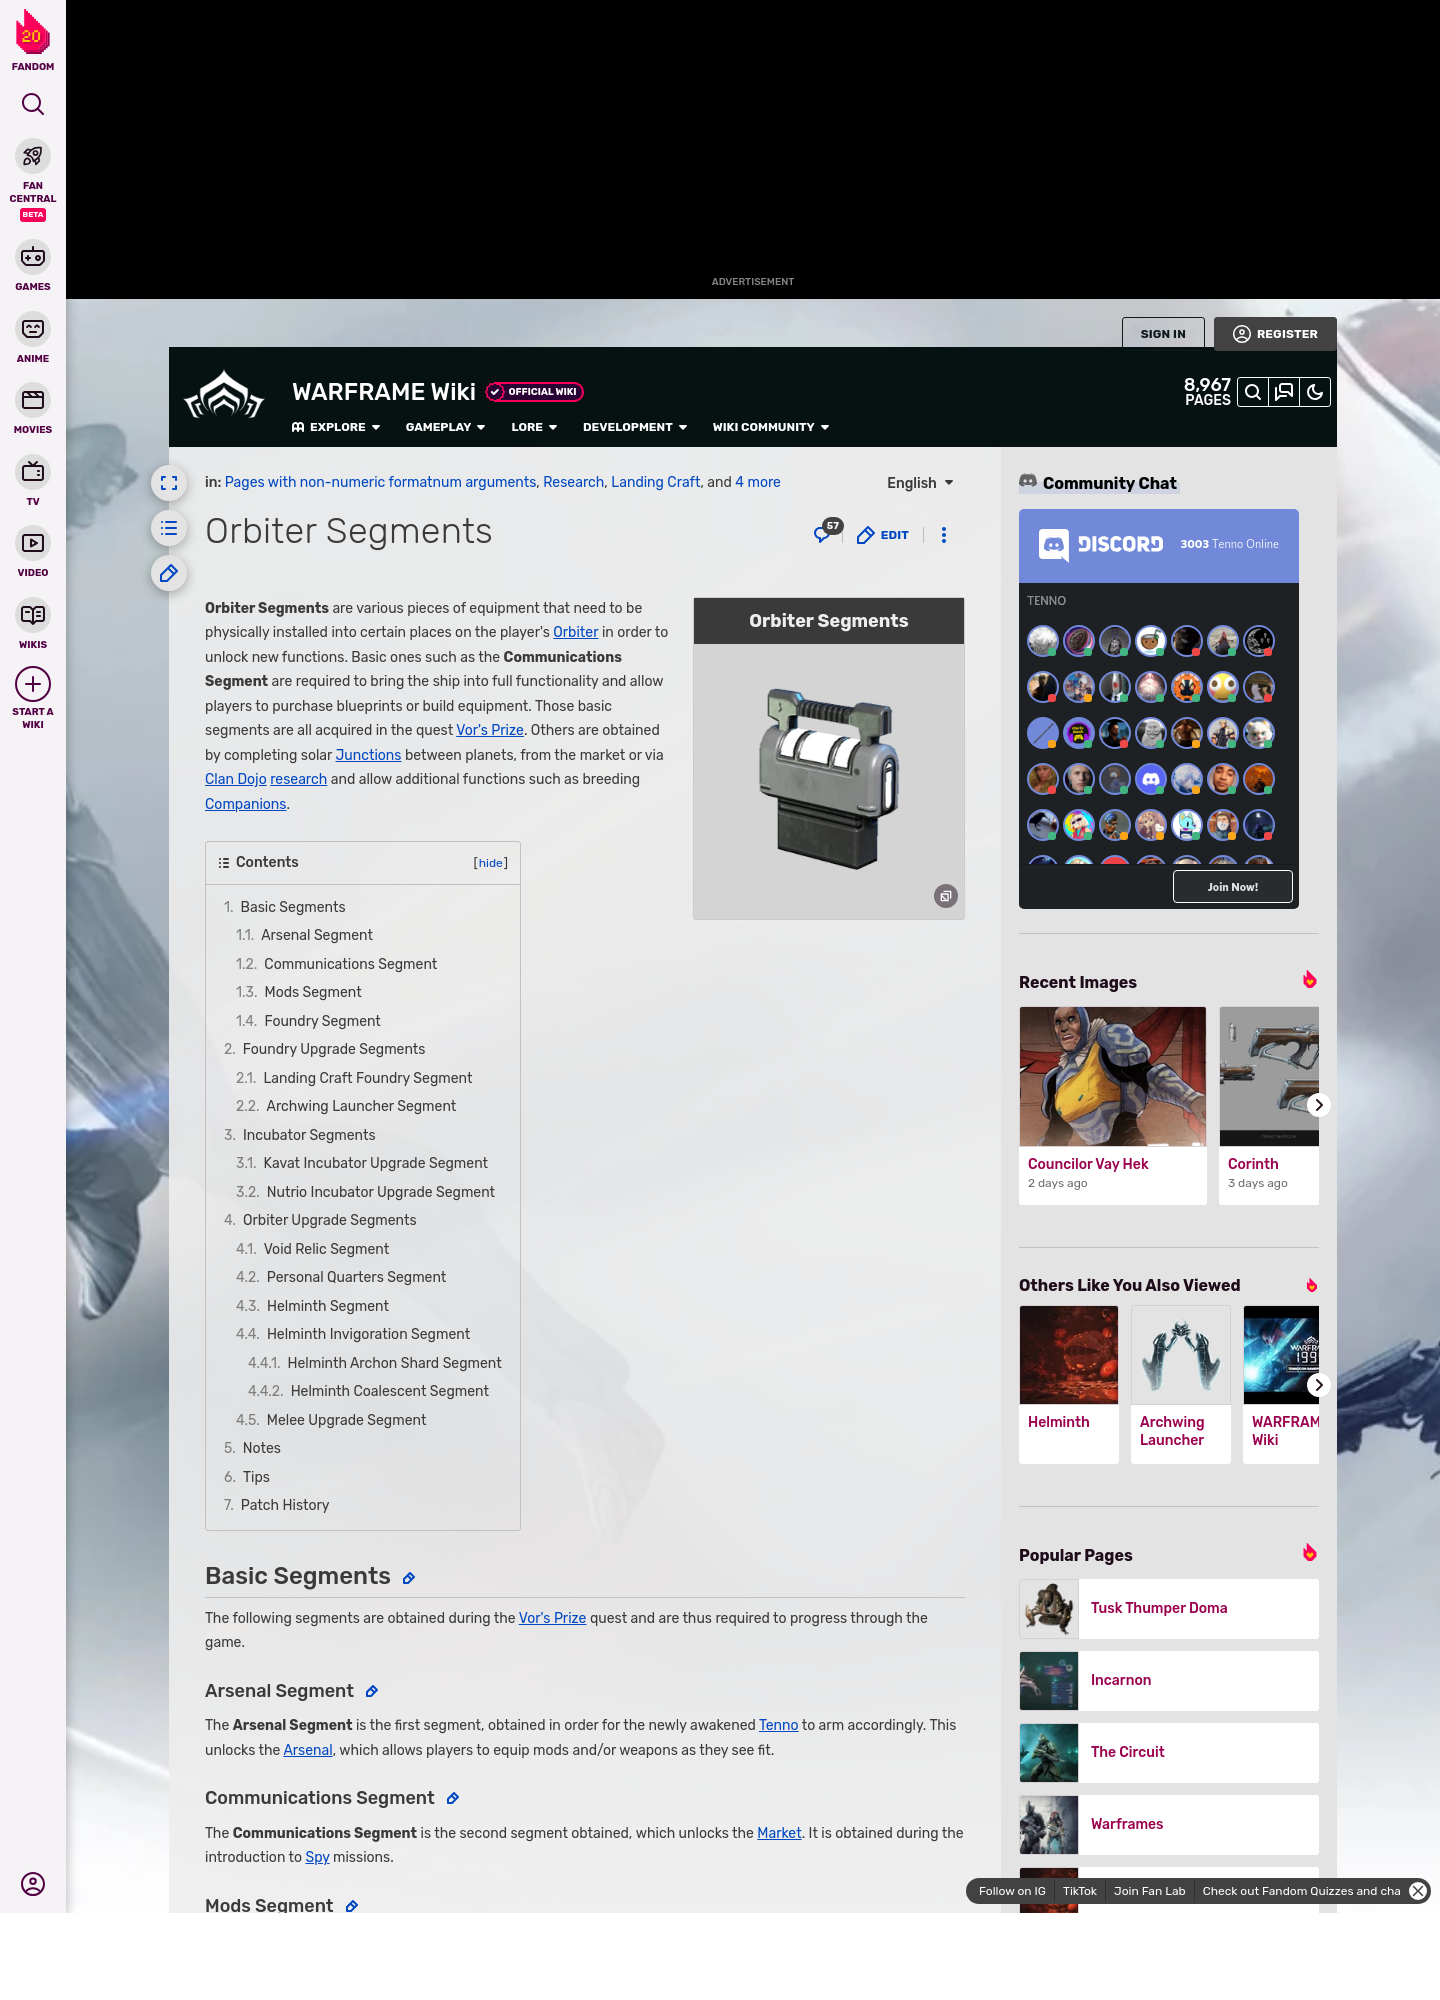The height and width of the screenshot is (2000, 1440).
Task: Open the Councilor Vay Hek image thumbnail
Action: click(x=1113, y=1076)
